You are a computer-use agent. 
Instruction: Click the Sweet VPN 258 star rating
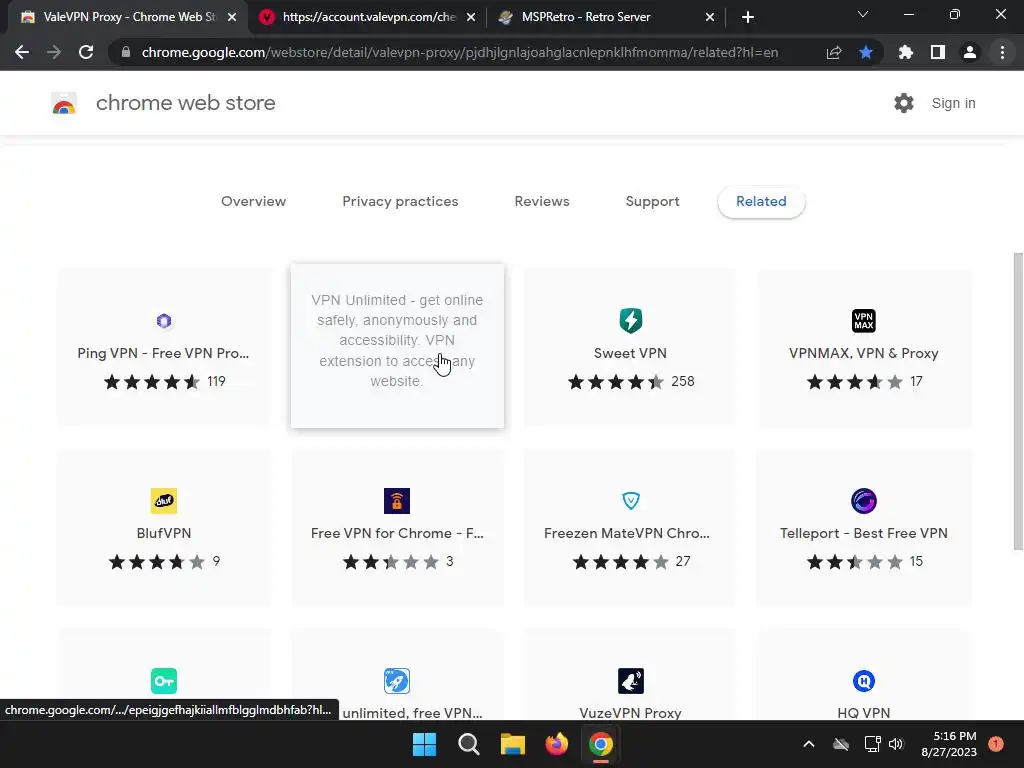click(x=631, y=381)
